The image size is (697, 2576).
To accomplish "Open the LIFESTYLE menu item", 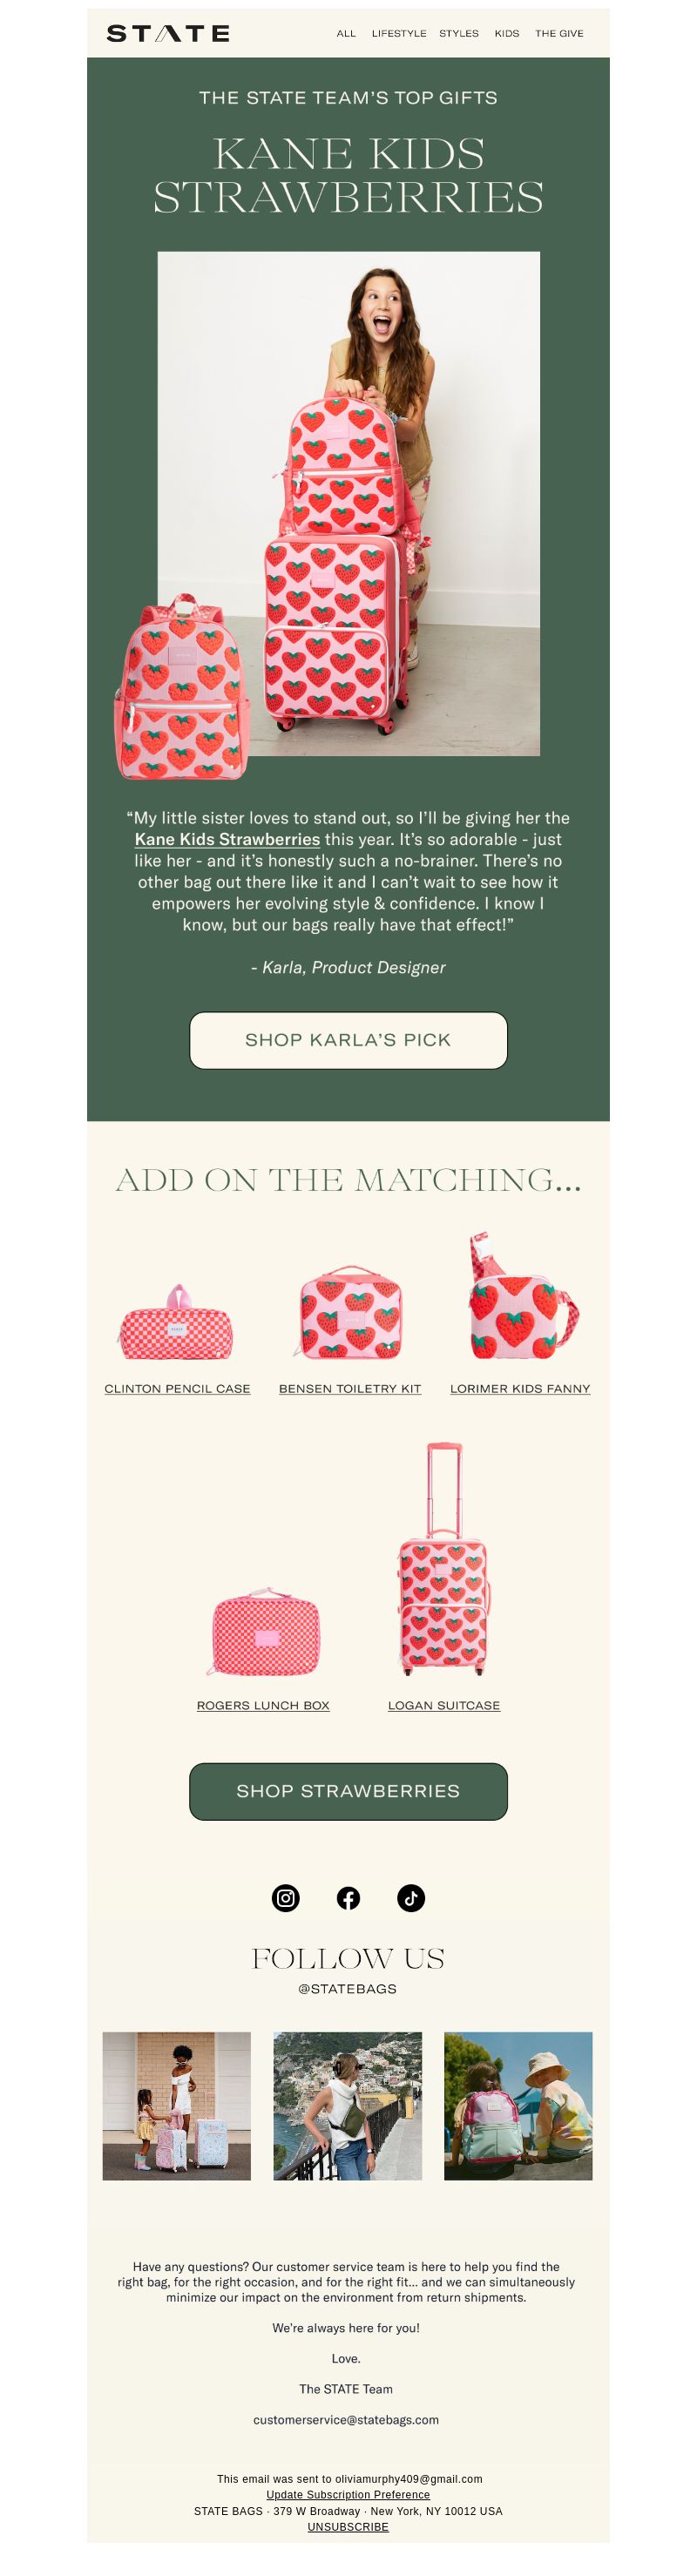I will [x=399, y=34].
